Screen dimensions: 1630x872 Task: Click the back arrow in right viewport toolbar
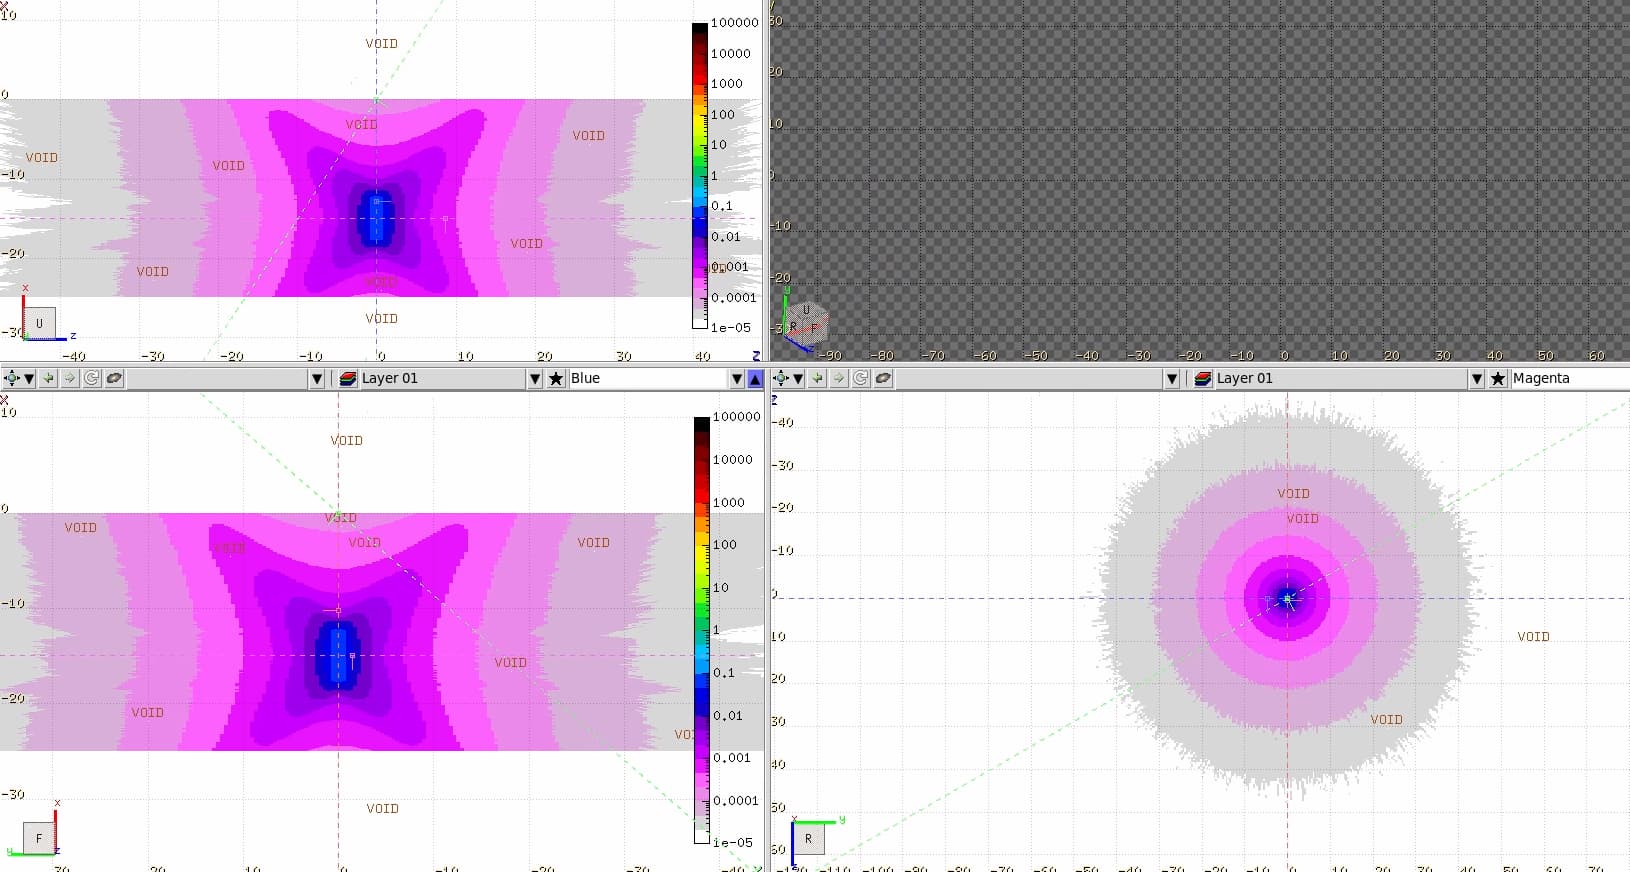[x=818, y=379]
